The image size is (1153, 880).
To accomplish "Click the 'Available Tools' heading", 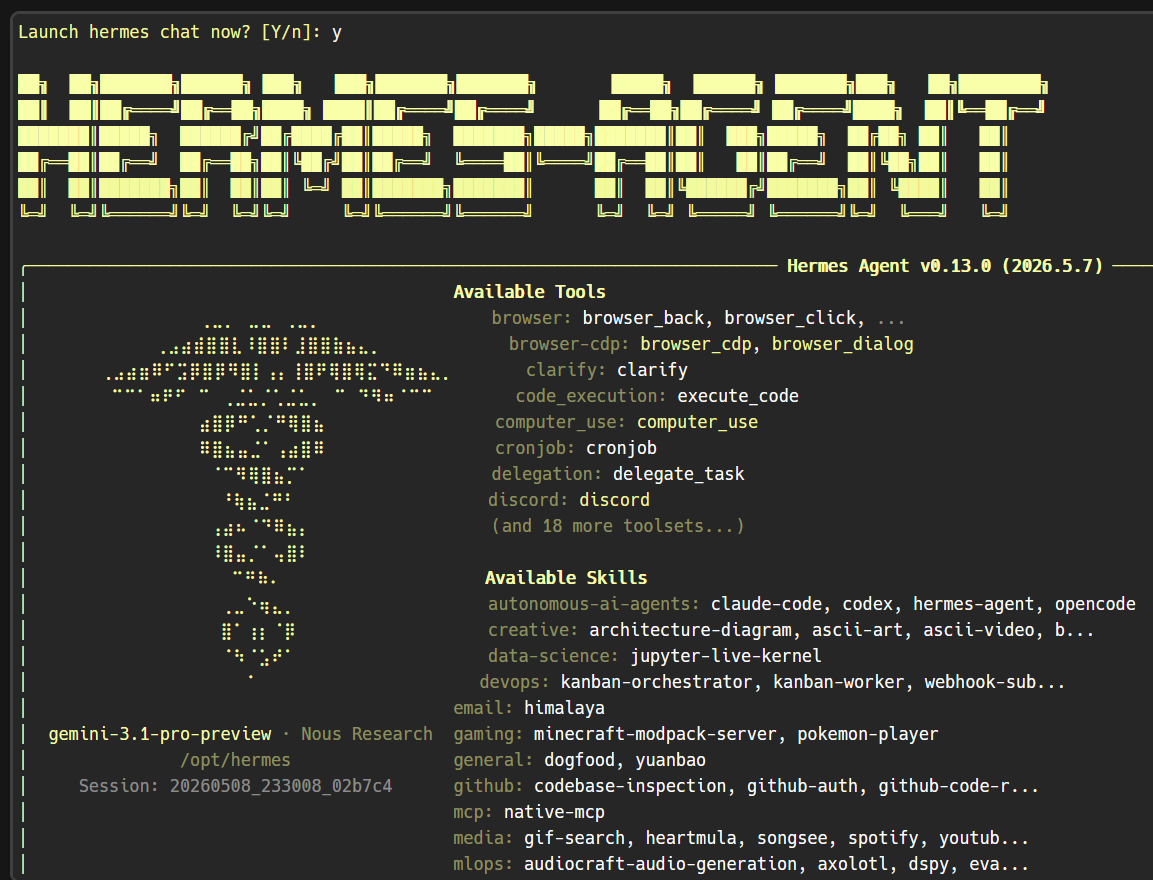I will coord(529,292).
